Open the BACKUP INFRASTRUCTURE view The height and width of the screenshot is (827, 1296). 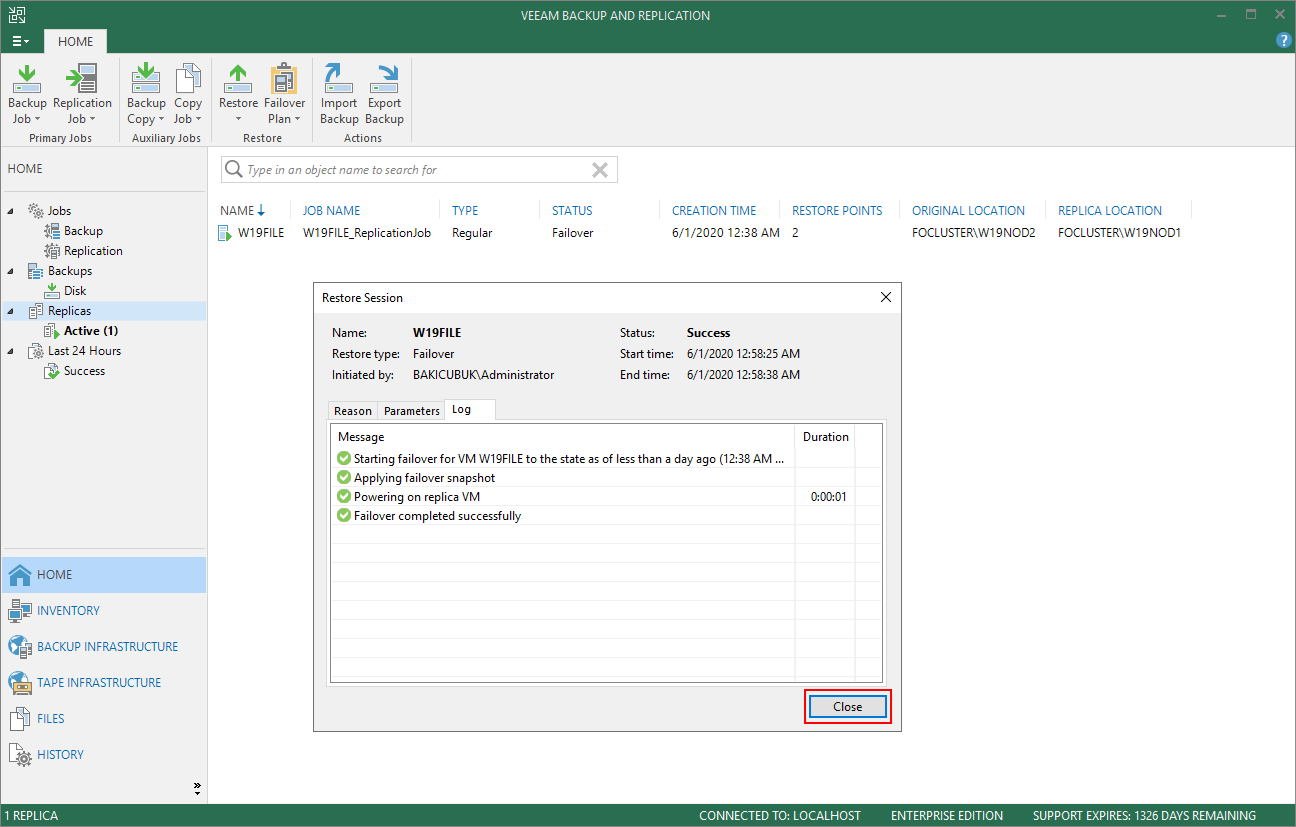tap(104, 647)
